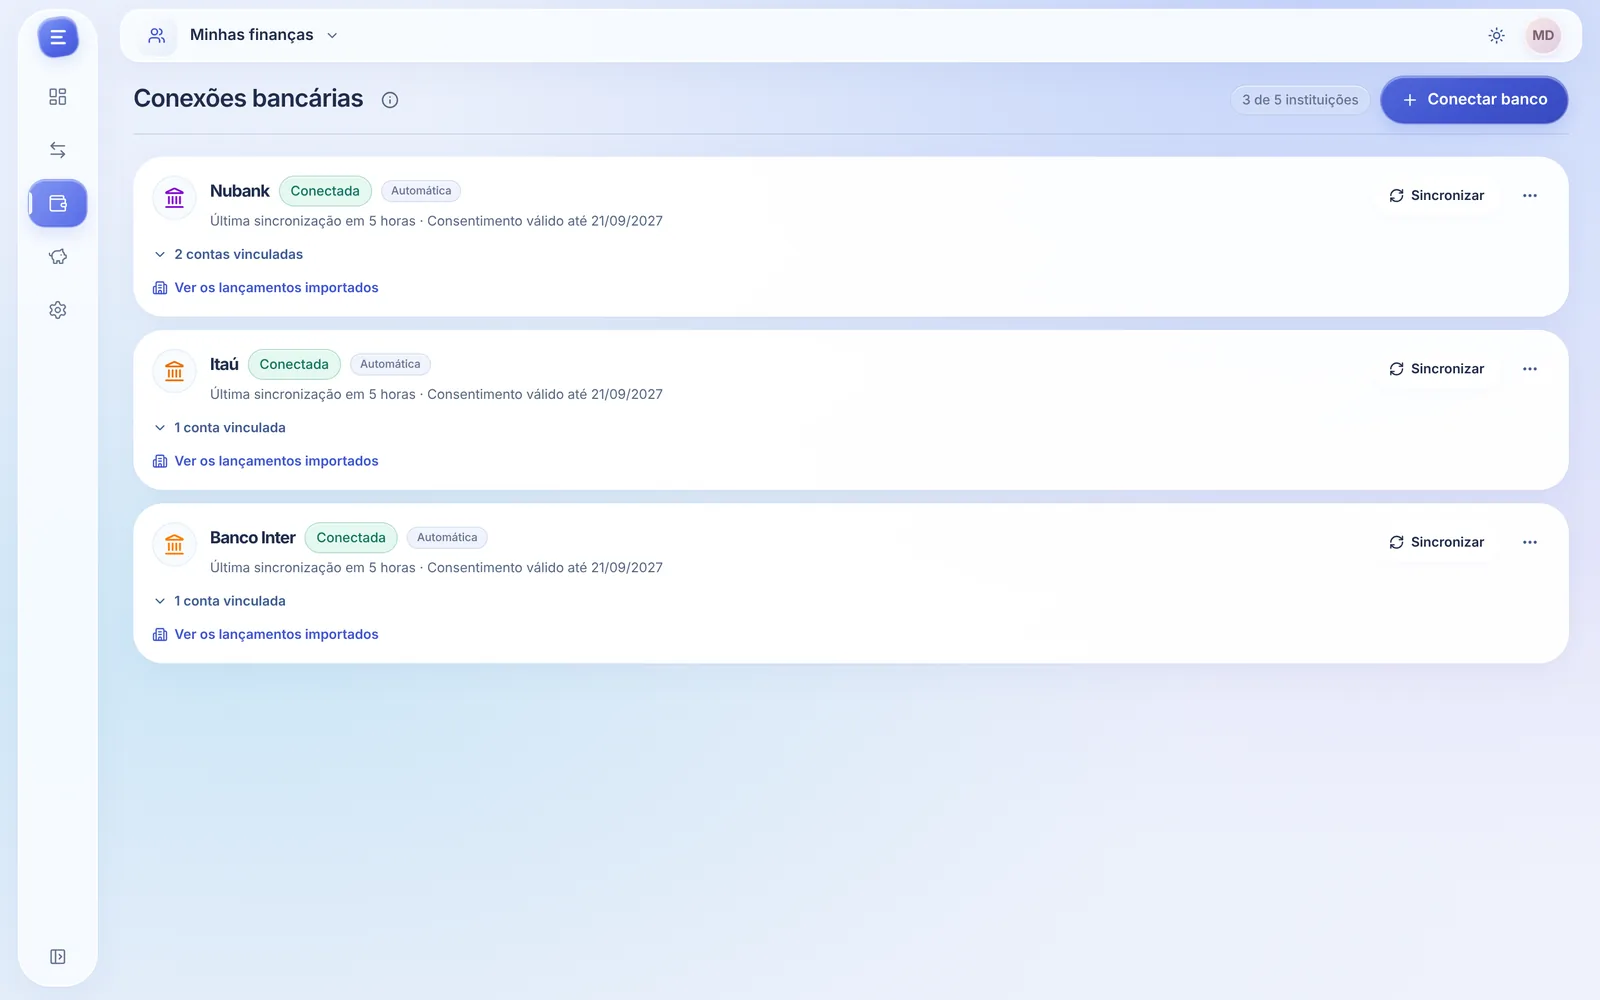The height and width of the screenshot is (1000, 1600).
Task: Open the dashboard grid icon in sidebar
Action: (58, 97)
